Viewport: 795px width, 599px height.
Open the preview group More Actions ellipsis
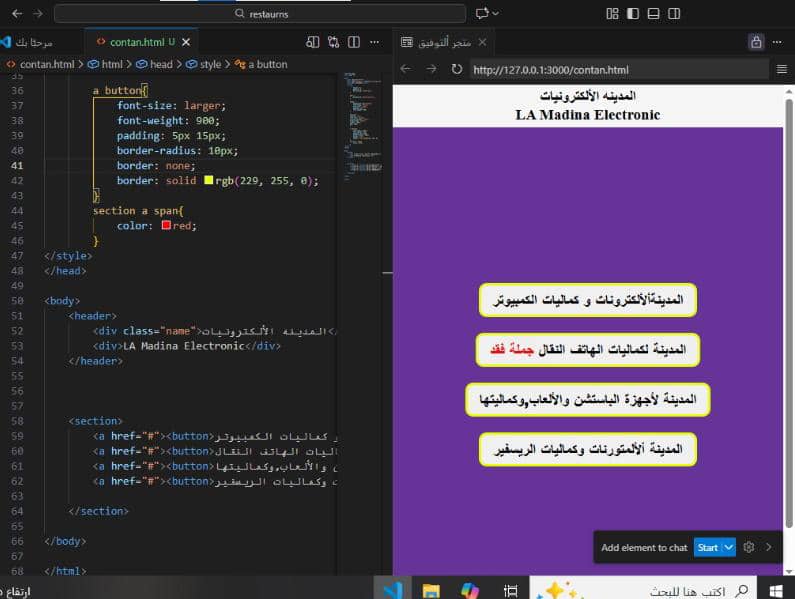click(777, 42)
